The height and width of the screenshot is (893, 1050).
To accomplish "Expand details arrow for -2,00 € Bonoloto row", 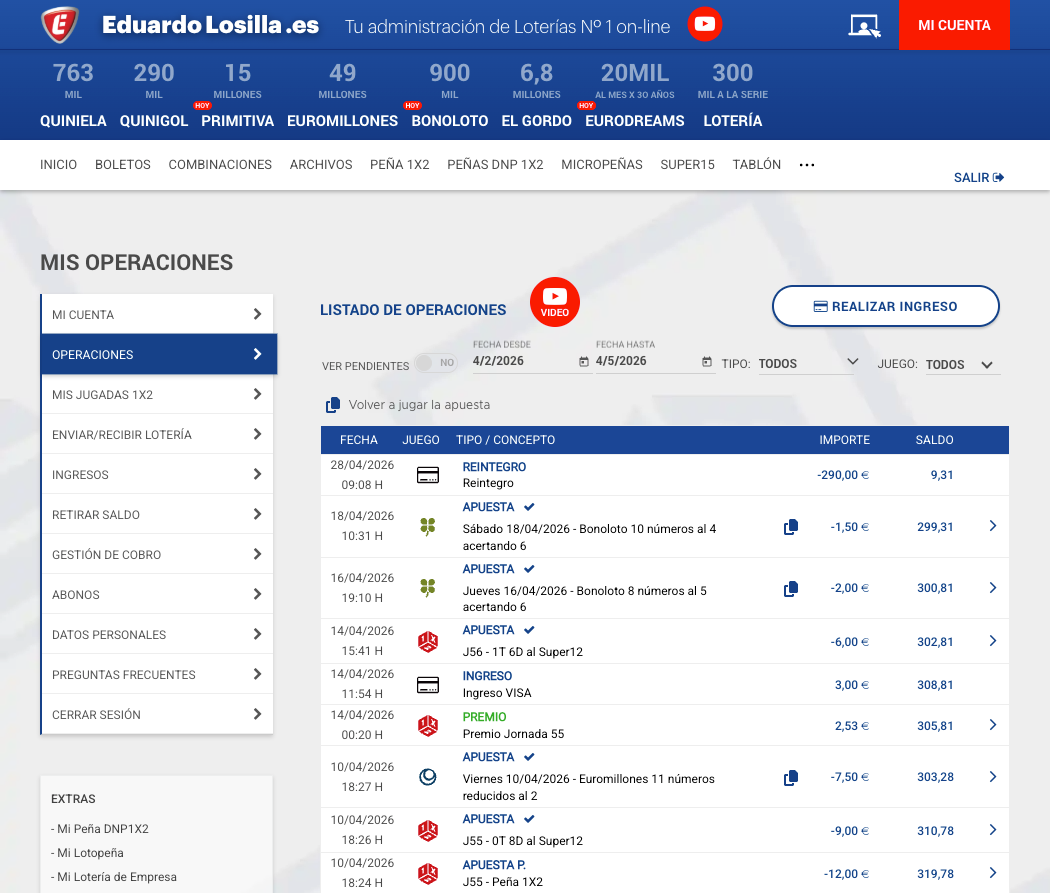I will click(993, 588).
